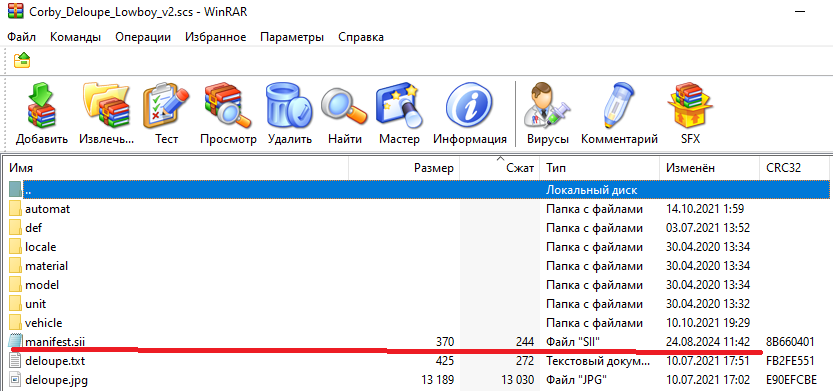
Task: Click date 03.07.2021 13:52
Action: pyautogui.click(x=708, y=228)
